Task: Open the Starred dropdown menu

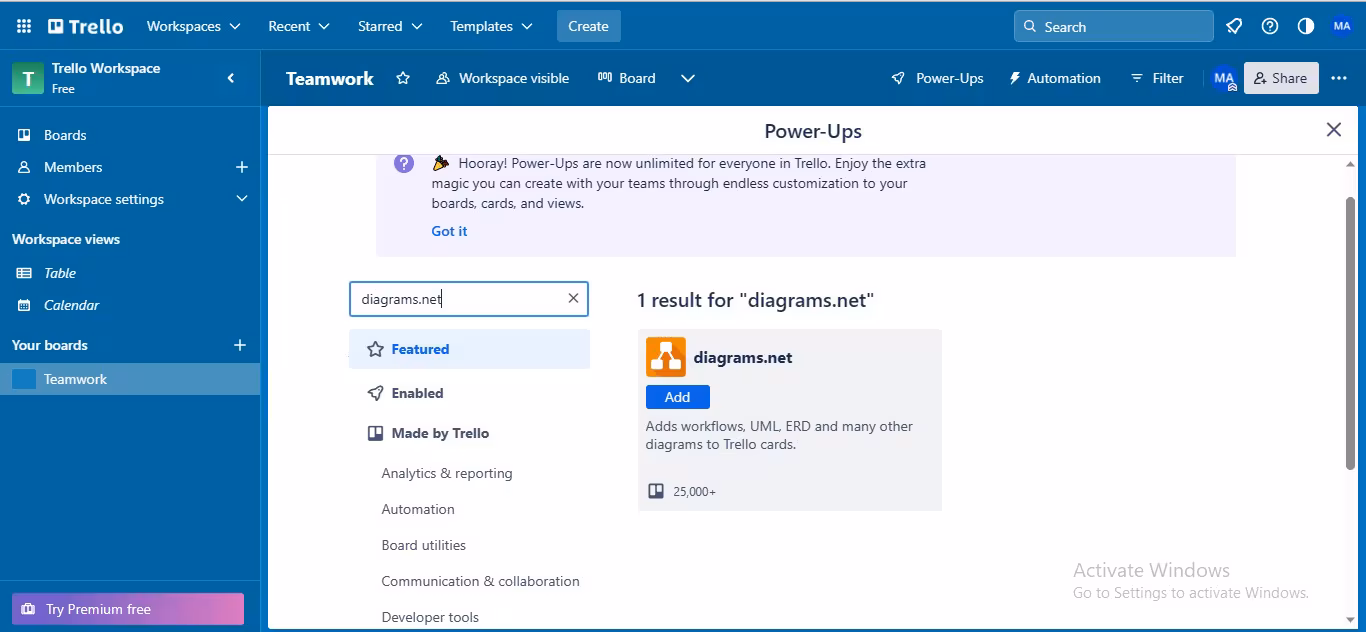Action: pyautogui.click(x=390, y=26)
